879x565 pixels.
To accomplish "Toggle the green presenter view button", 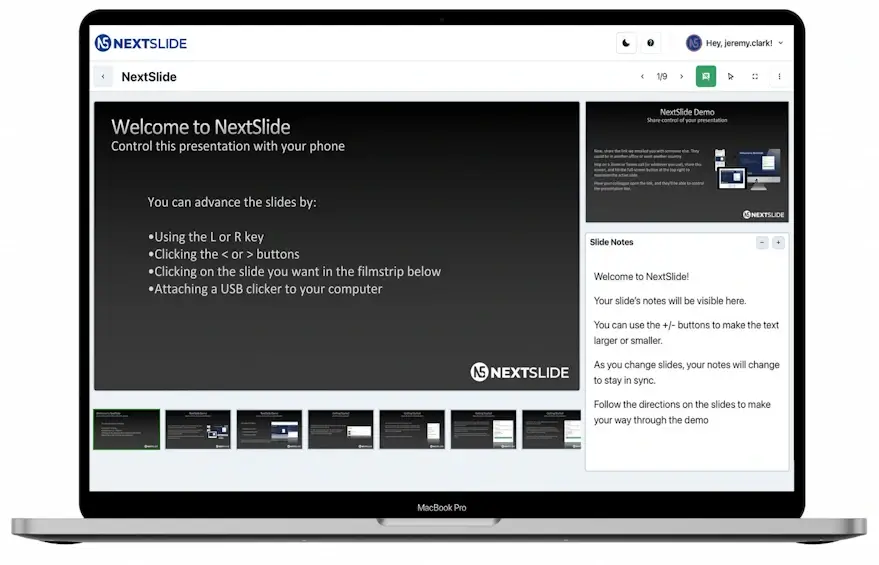I will [x=706, y=76].
